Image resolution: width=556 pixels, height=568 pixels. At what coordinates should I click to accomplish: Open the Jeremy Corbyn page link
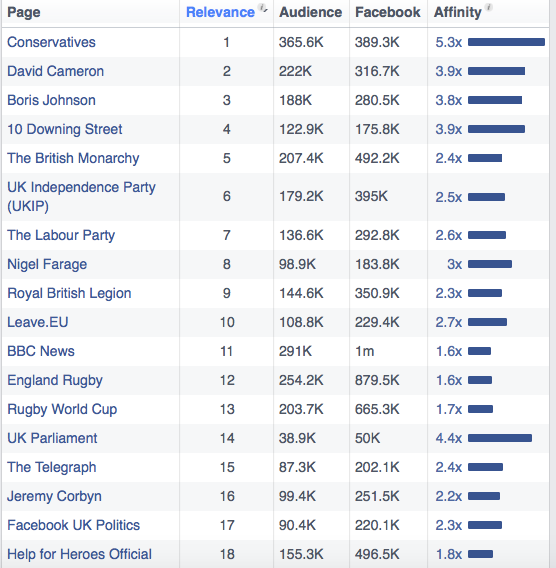coord(54,496)
